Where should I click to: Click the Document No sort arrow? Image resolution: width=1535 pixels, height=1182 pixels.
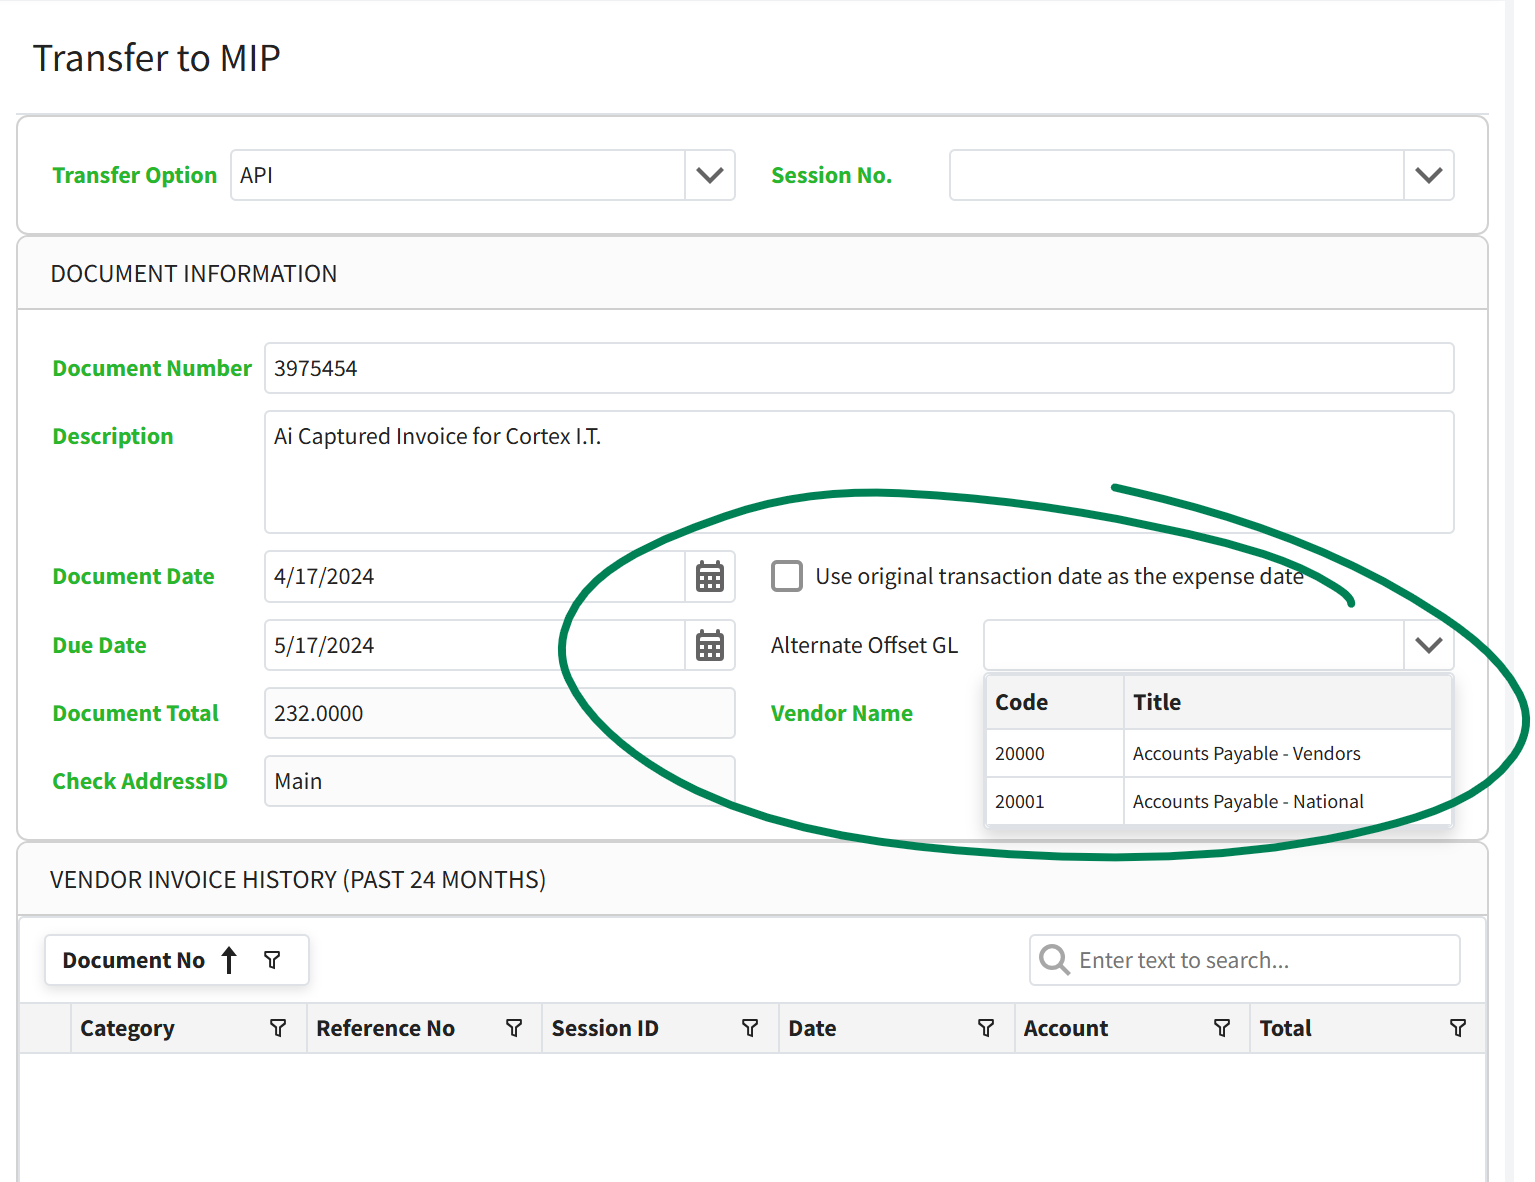(x=229, y=960)
